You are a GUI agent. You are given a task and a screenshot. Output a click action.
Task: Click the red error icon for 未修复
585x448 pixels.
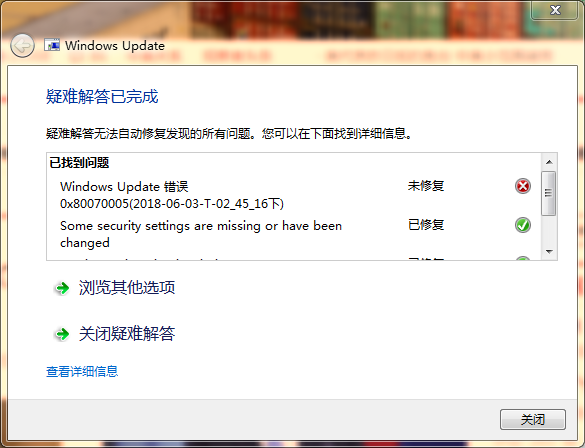pos(523,186)
